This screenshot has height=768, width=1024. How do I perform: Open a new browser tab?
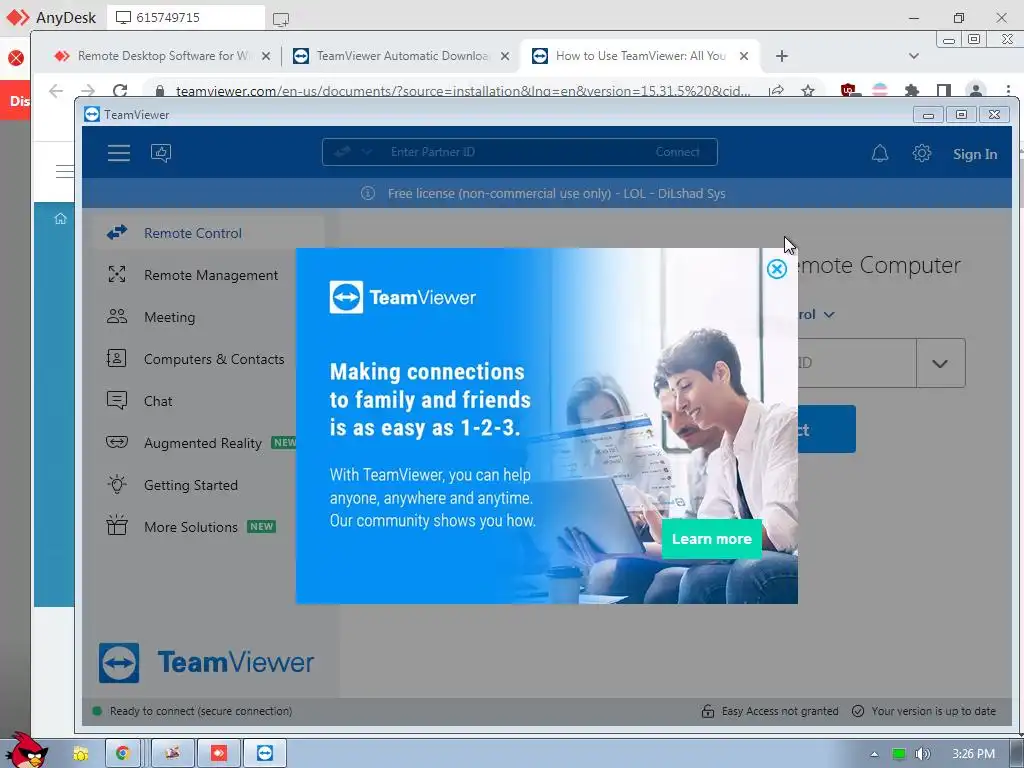(782, 56)
